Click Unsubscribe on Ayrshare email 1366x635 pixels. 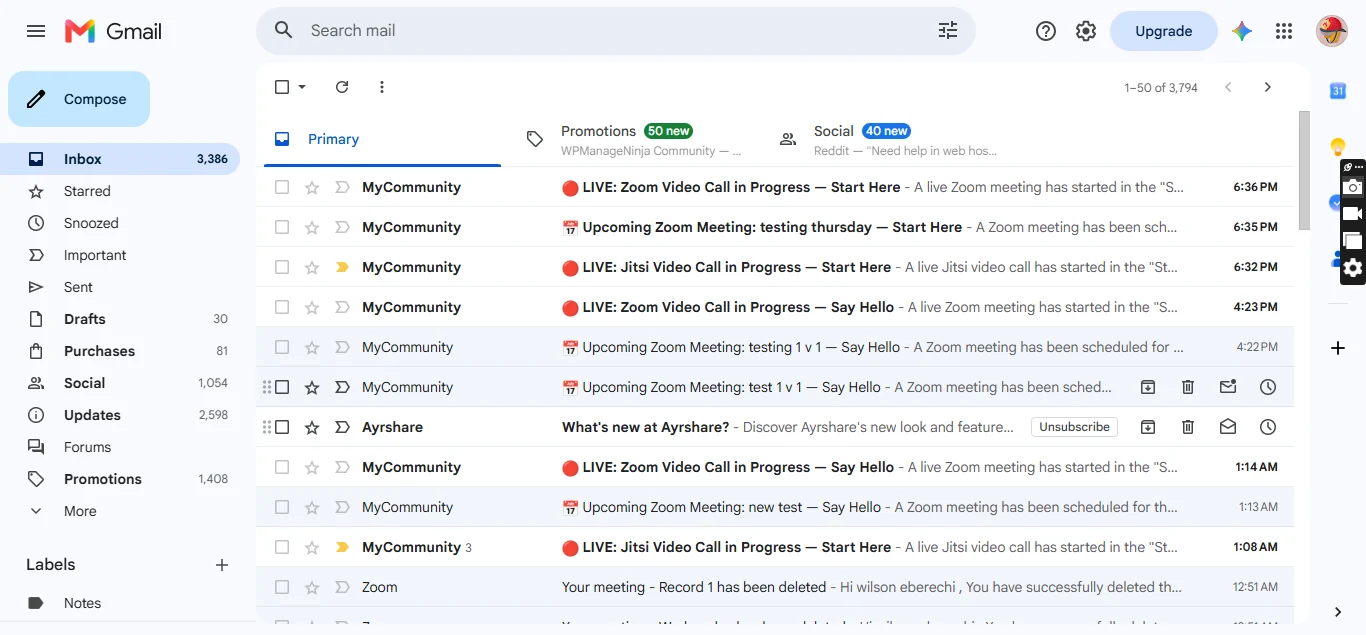[x=1074, y=427]
